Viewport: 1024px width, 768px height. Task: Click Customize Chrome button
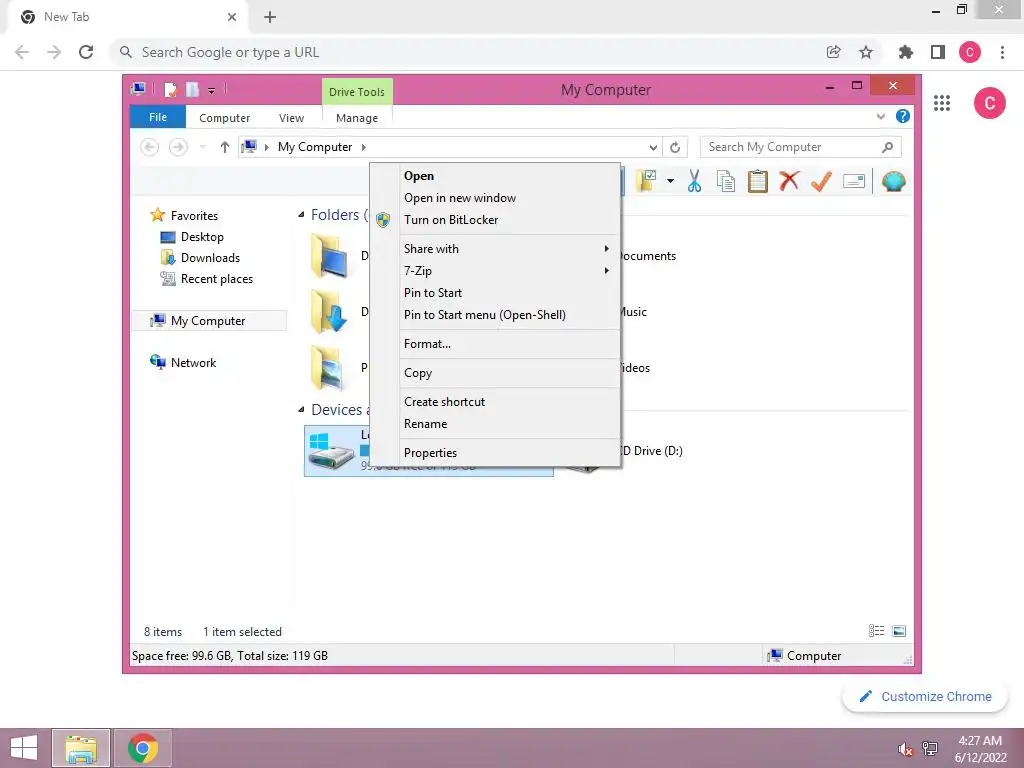pyautogui.click(x=925, y=697)
